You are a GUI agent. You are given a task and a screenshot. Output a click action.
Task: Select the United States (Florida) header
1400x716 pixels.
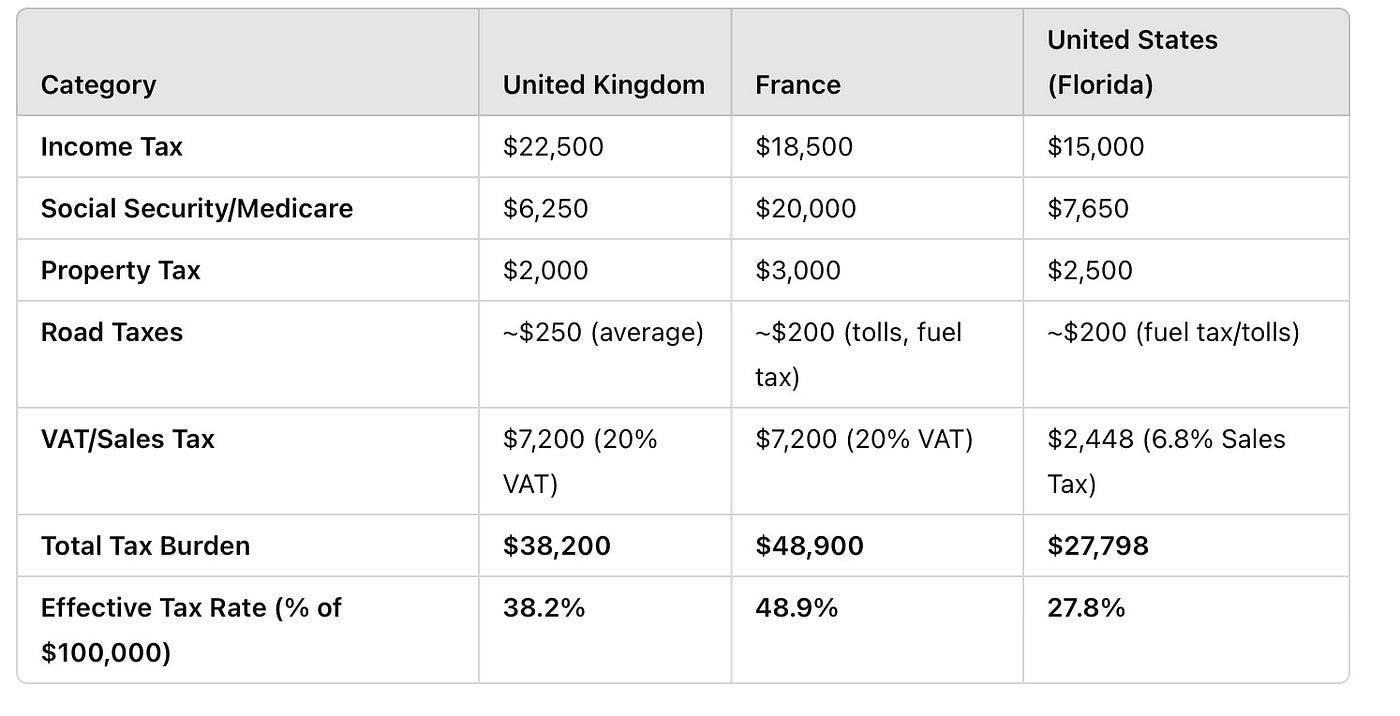click(x=1132, y=62)
